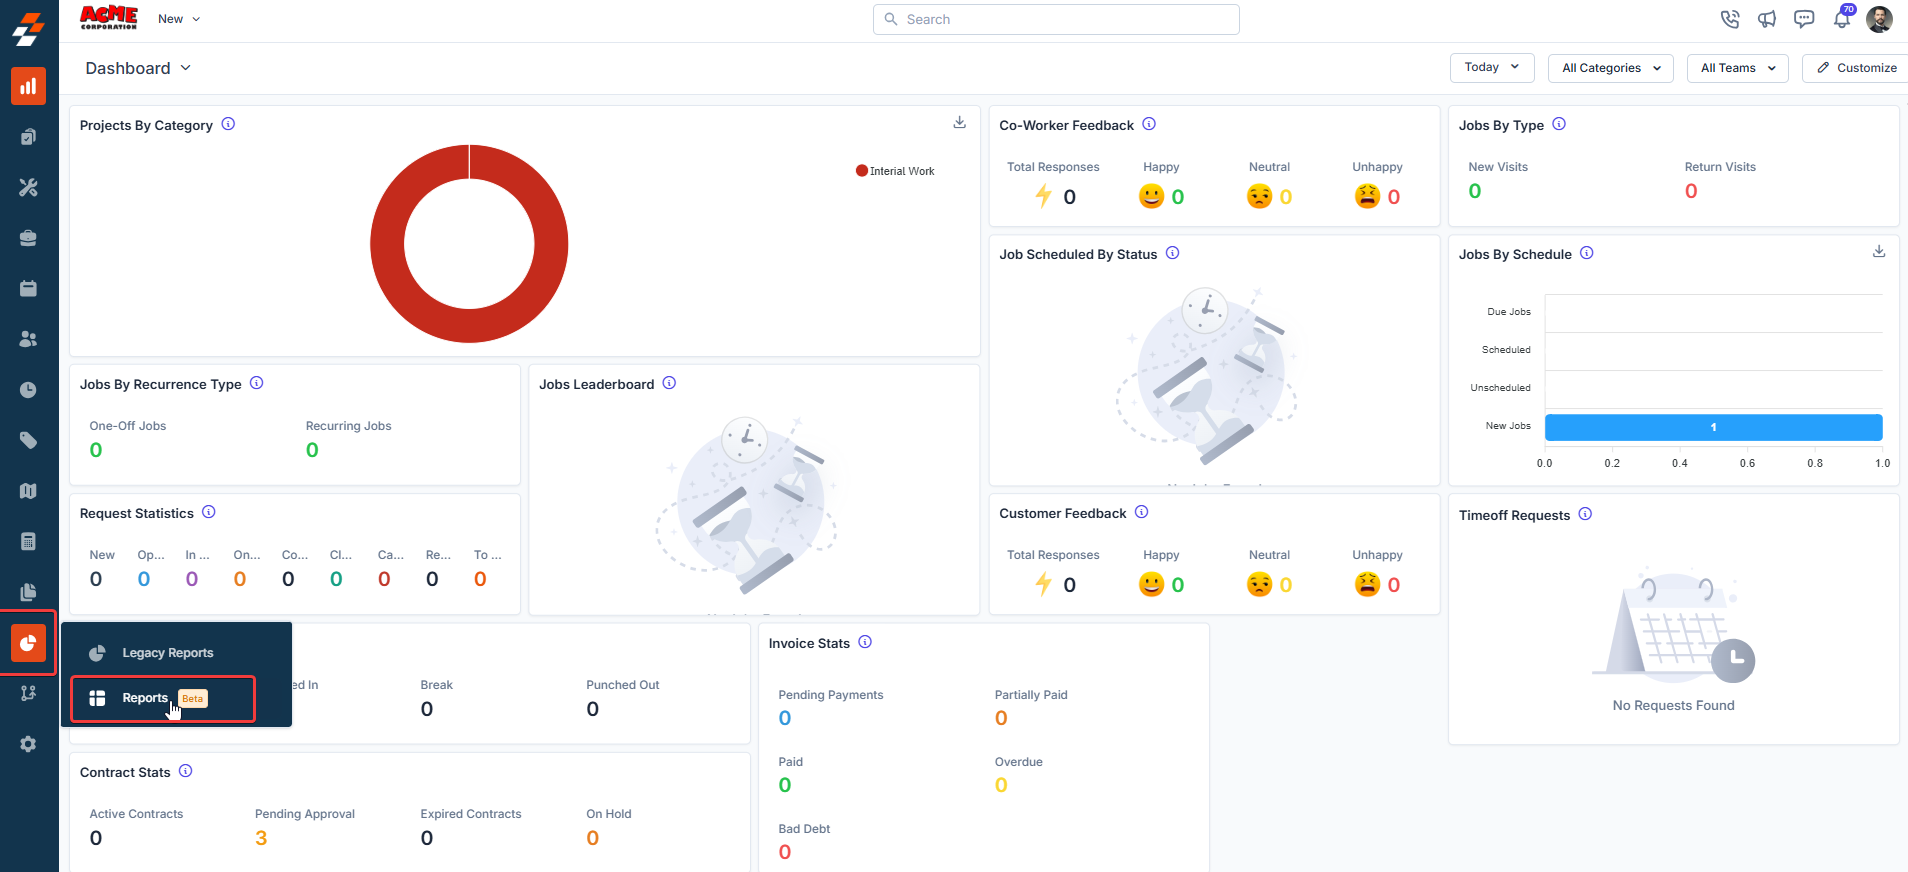Click info icon beside Customer Feedback
This screenshot has height=872, width=1908.
1141,512
